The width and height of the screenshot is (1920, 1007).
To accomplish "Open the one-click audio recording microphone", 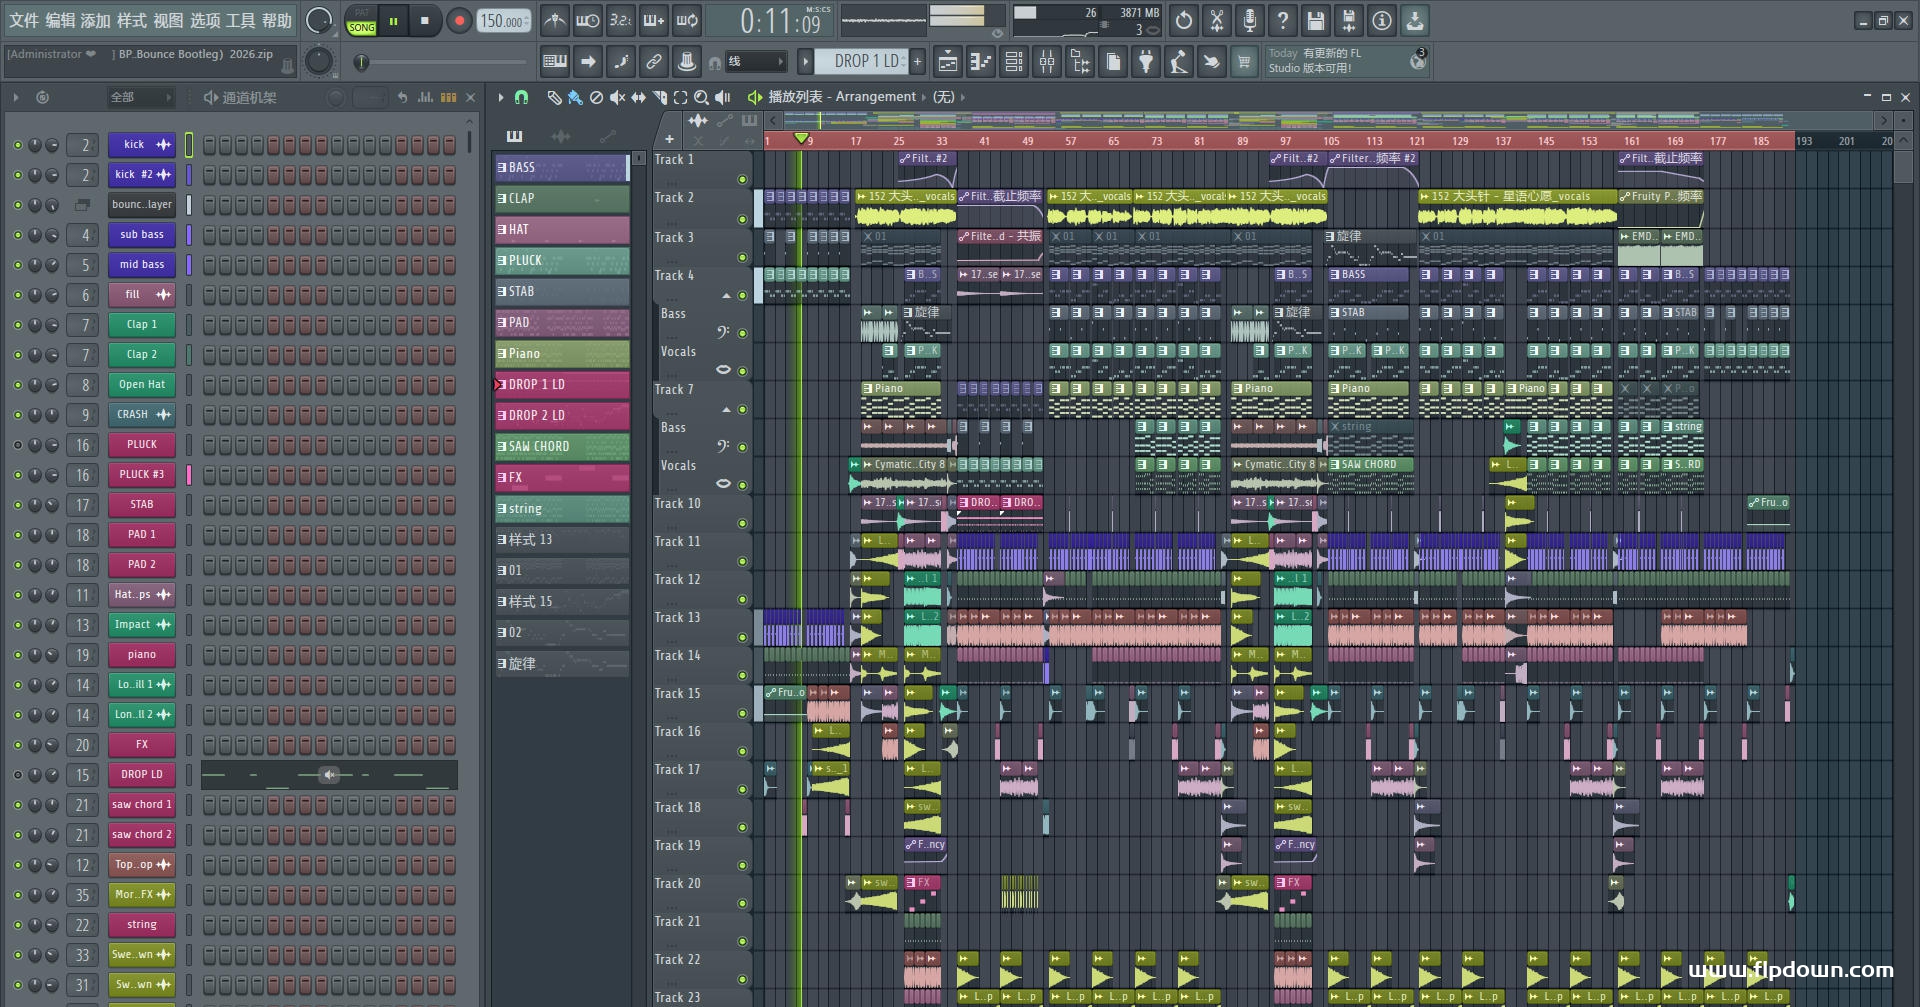I will point(1250,20).
